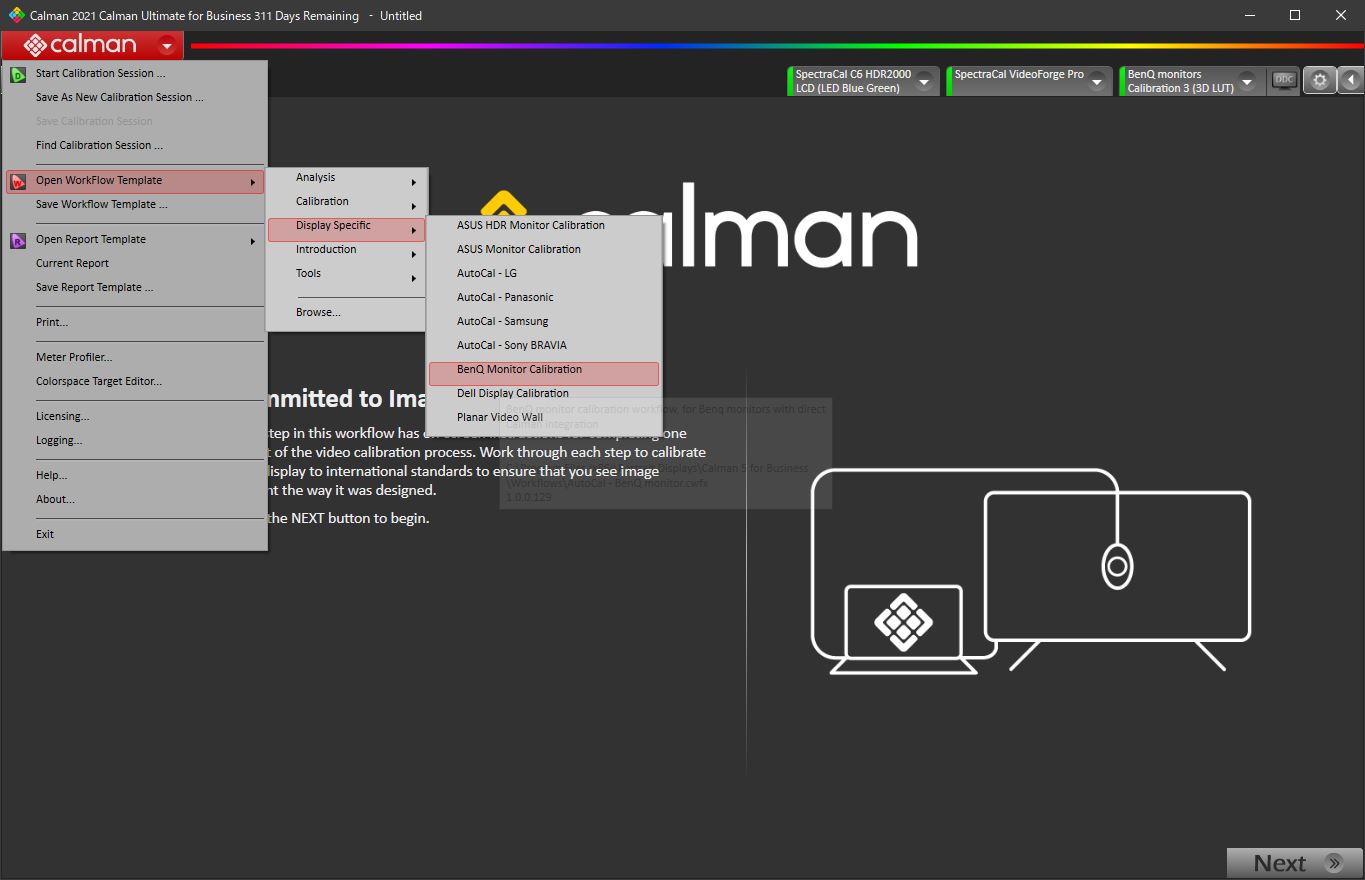Select ASUS Monitor Calibration workflow
This screenshot has width=1365, height=880.
(x=544, y=249)
